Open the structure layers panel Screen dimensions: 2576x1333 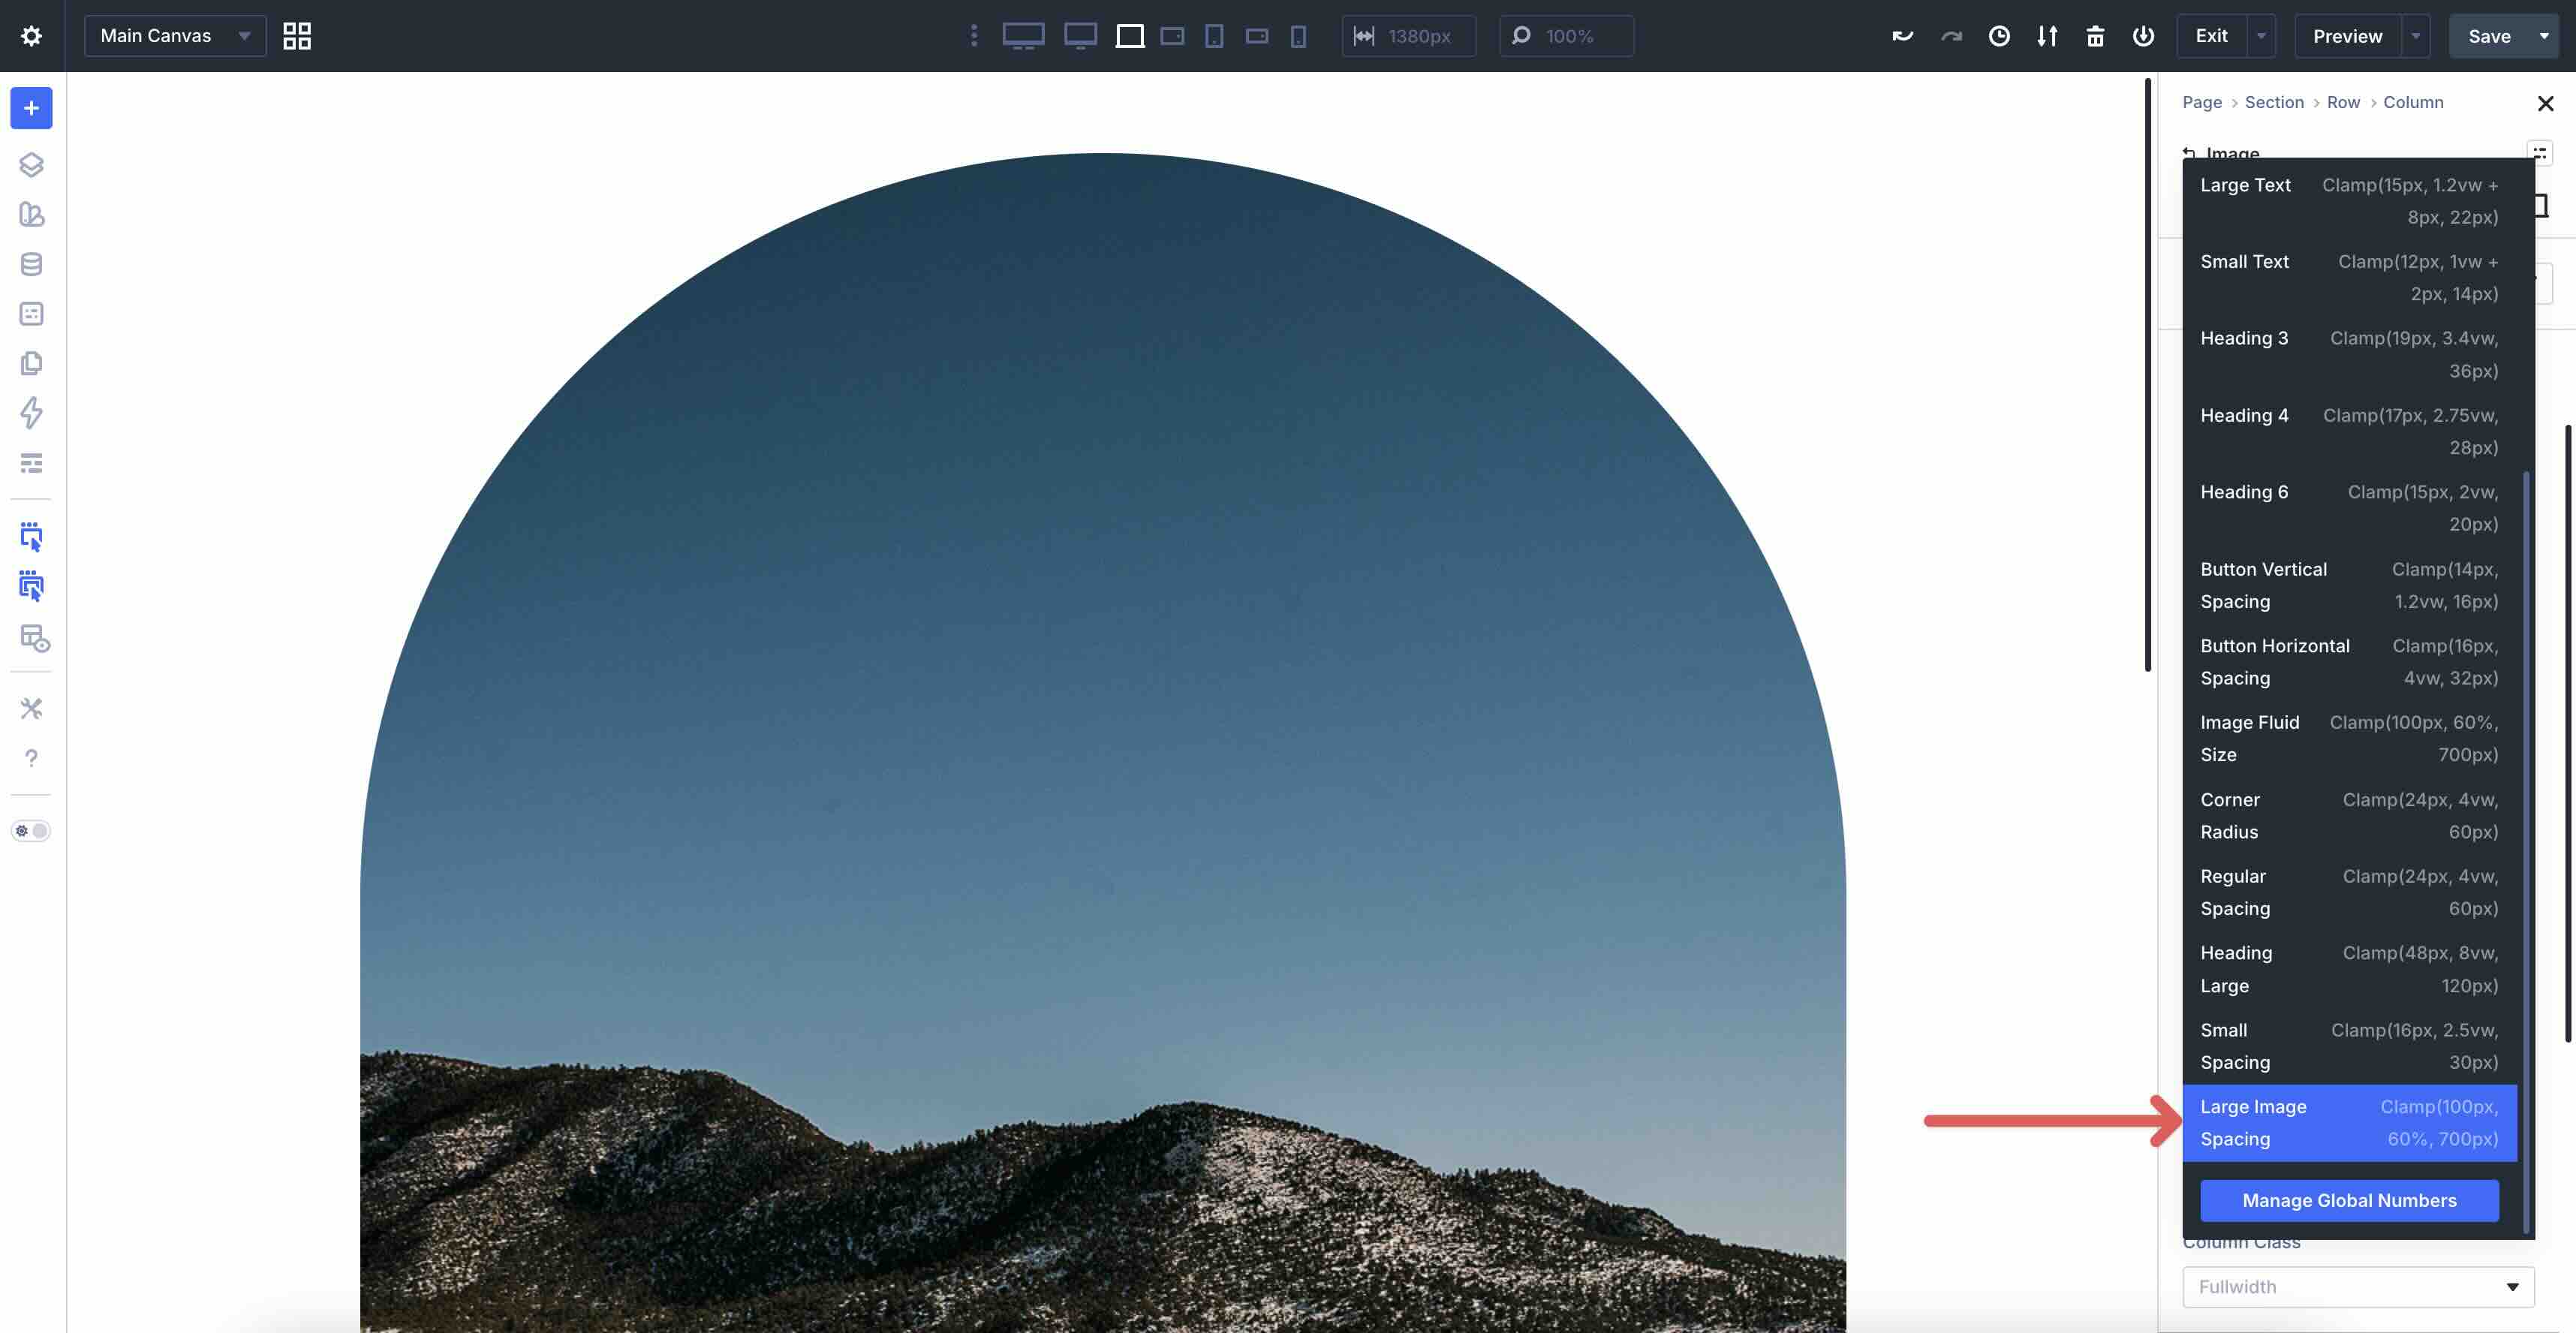[31, 165]
